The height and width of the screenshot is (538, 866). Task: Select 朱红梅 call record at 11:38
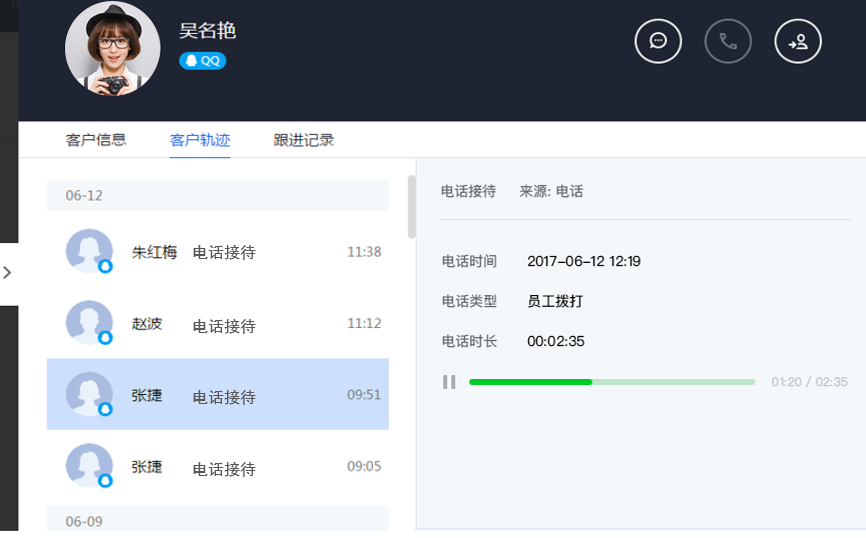[x=218, y=251]
